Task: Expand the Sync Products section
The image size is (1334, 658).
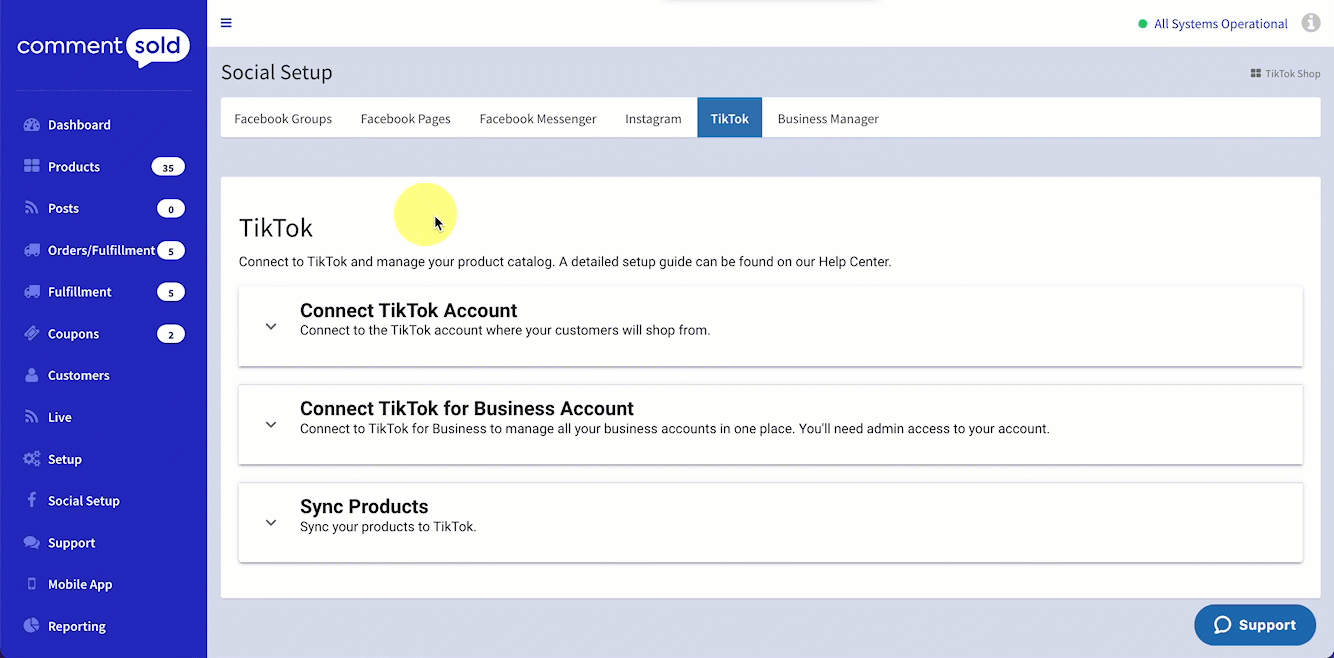Action: coord(271,522)
